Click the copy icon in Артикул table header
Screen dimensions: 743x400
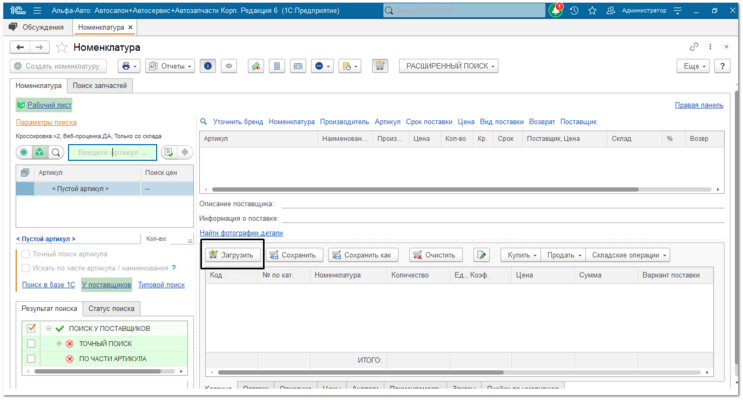pos(25,173)
